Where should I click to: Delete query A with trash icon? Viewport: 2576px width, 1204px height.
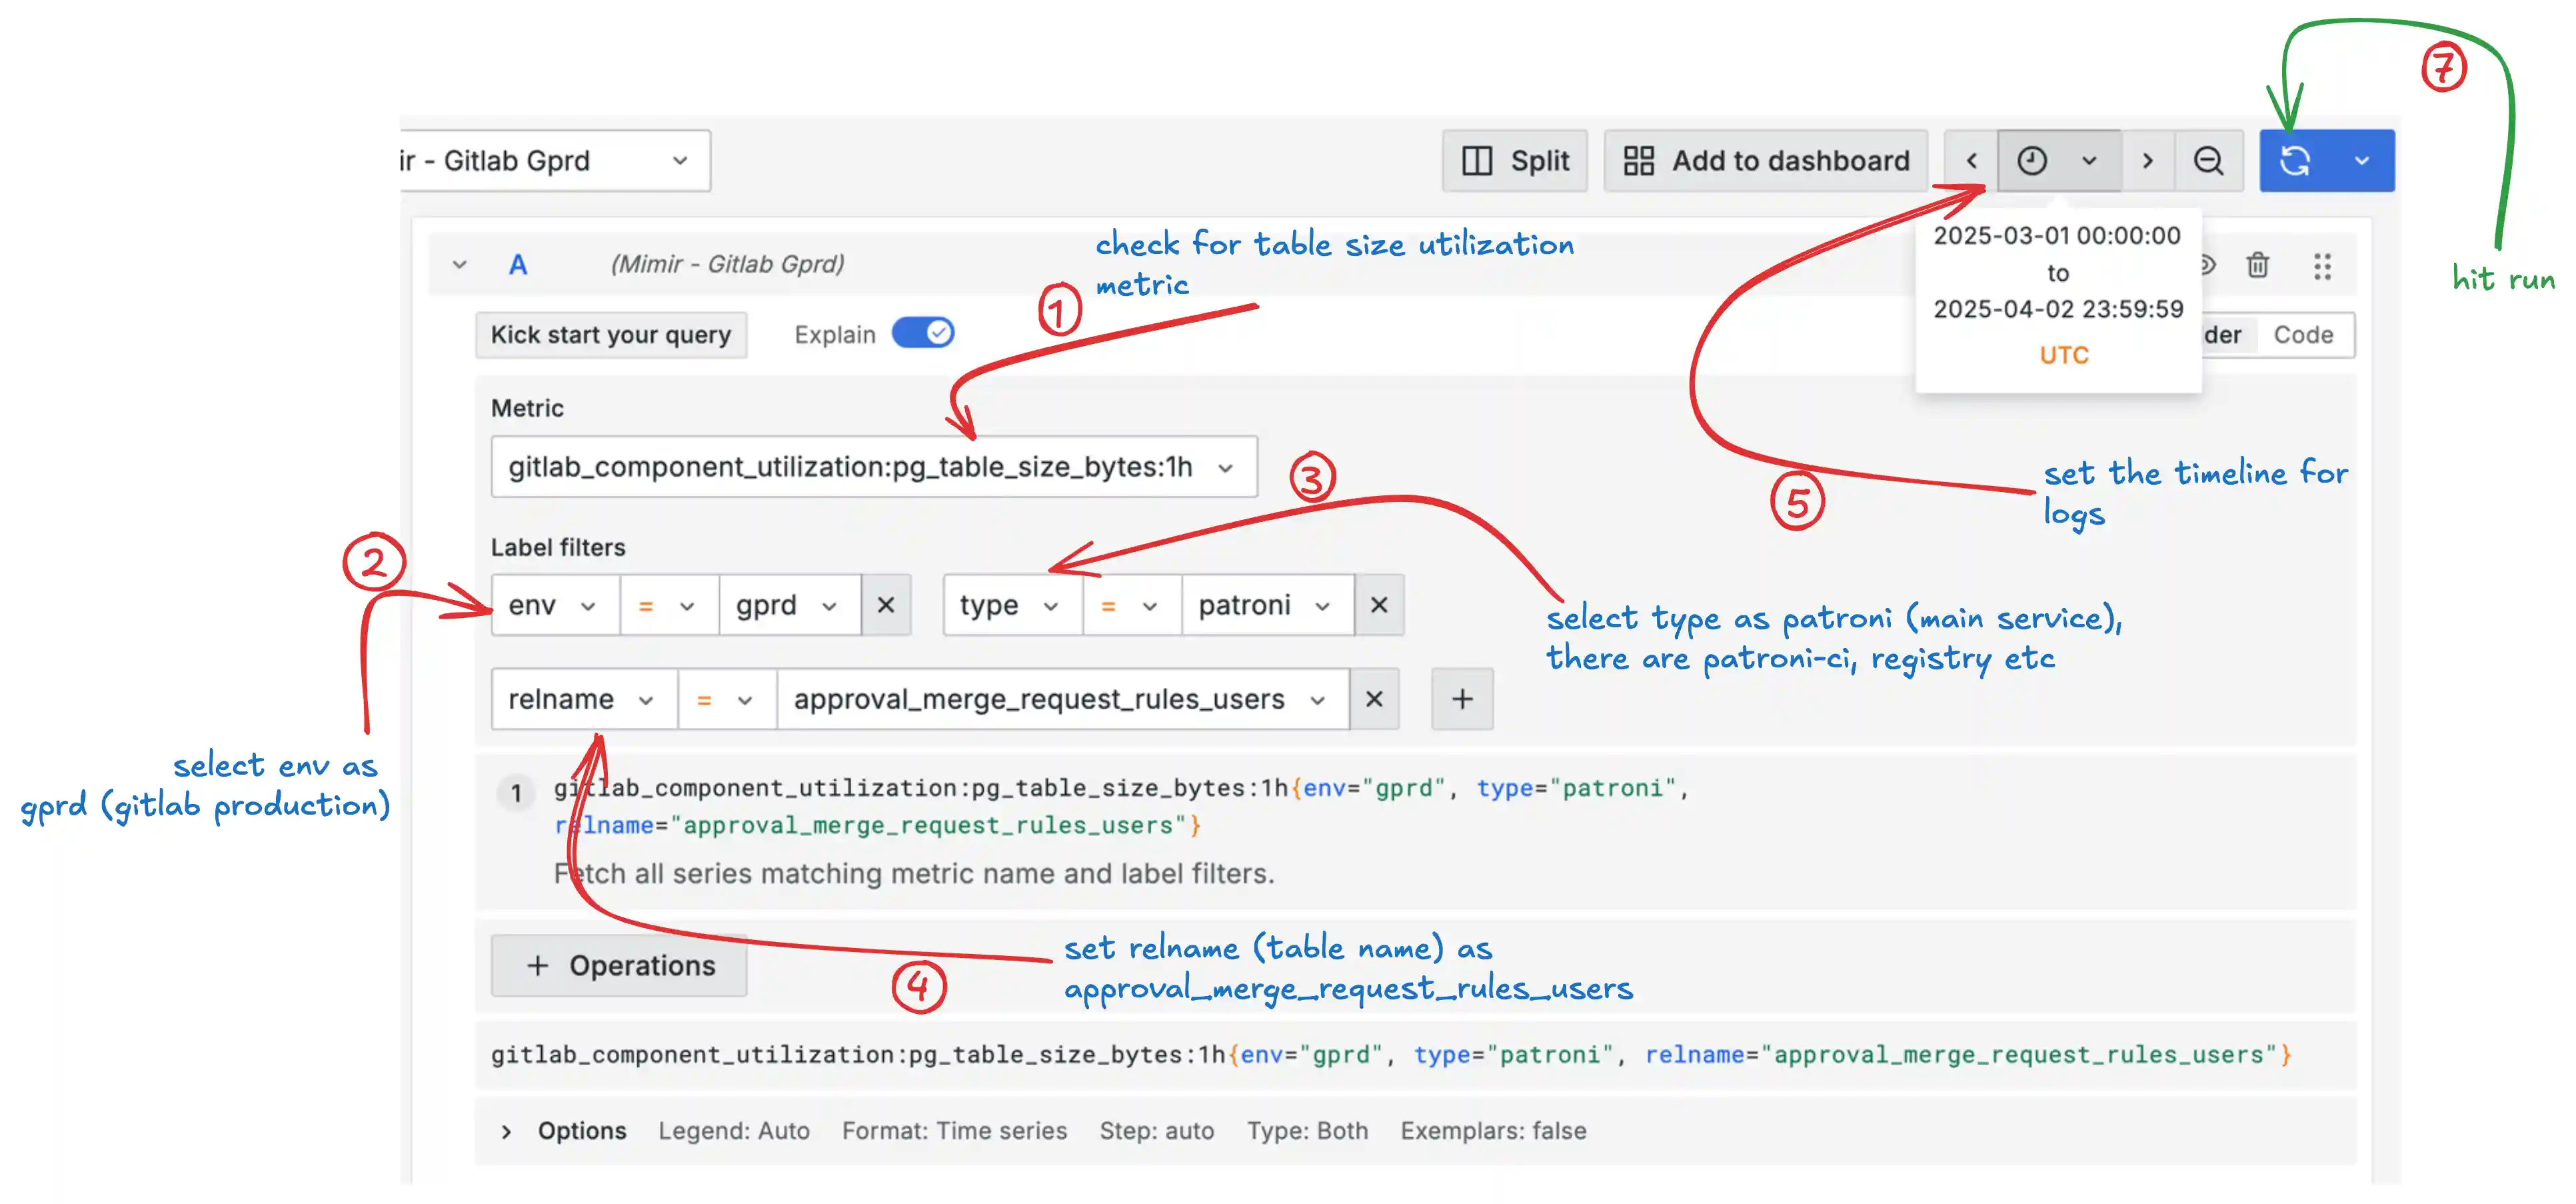(x=2257, y=266)
